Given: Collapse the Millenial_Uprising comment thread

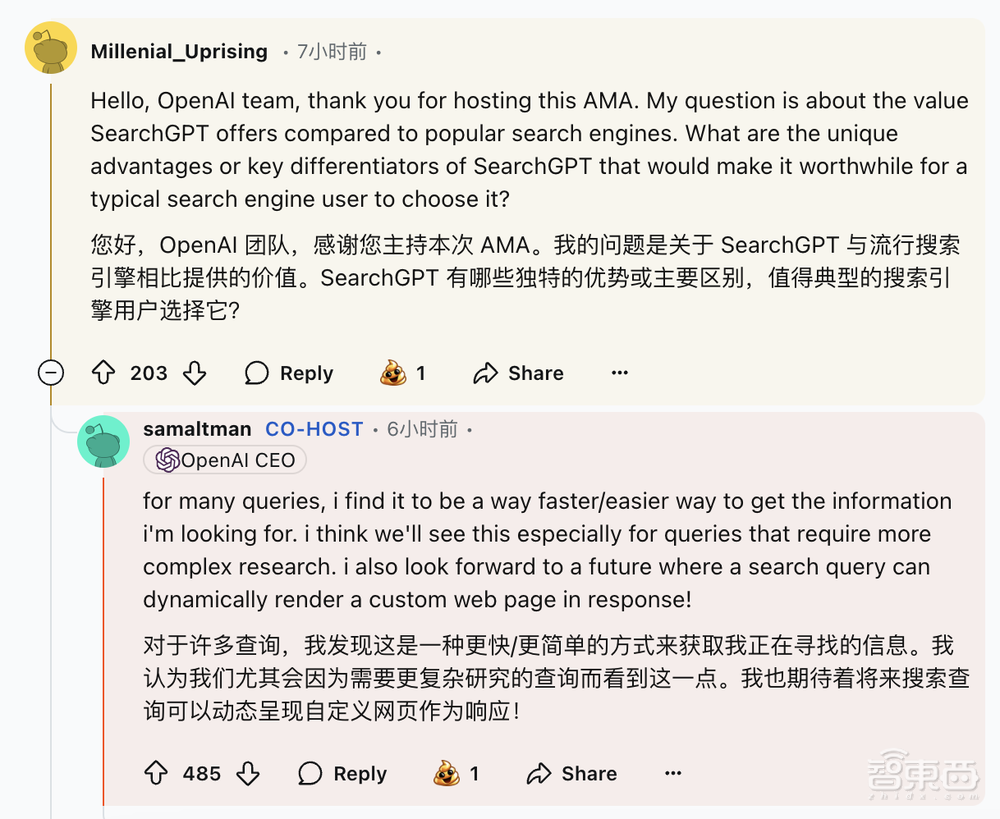Looking at the screenshot, I should 50,372.
